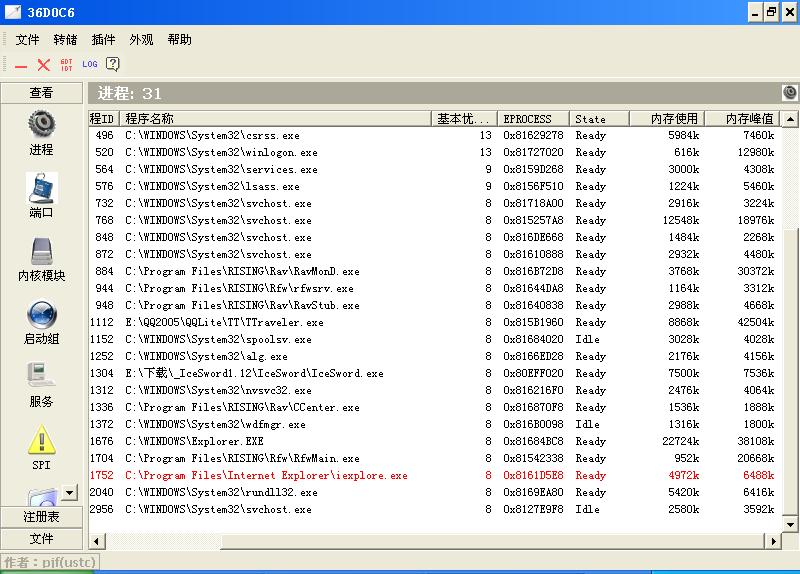Click the 进程: 31 header label
The width and height of the screenshot is (800, 574).
pyautogui.click(x=130, y=93)
